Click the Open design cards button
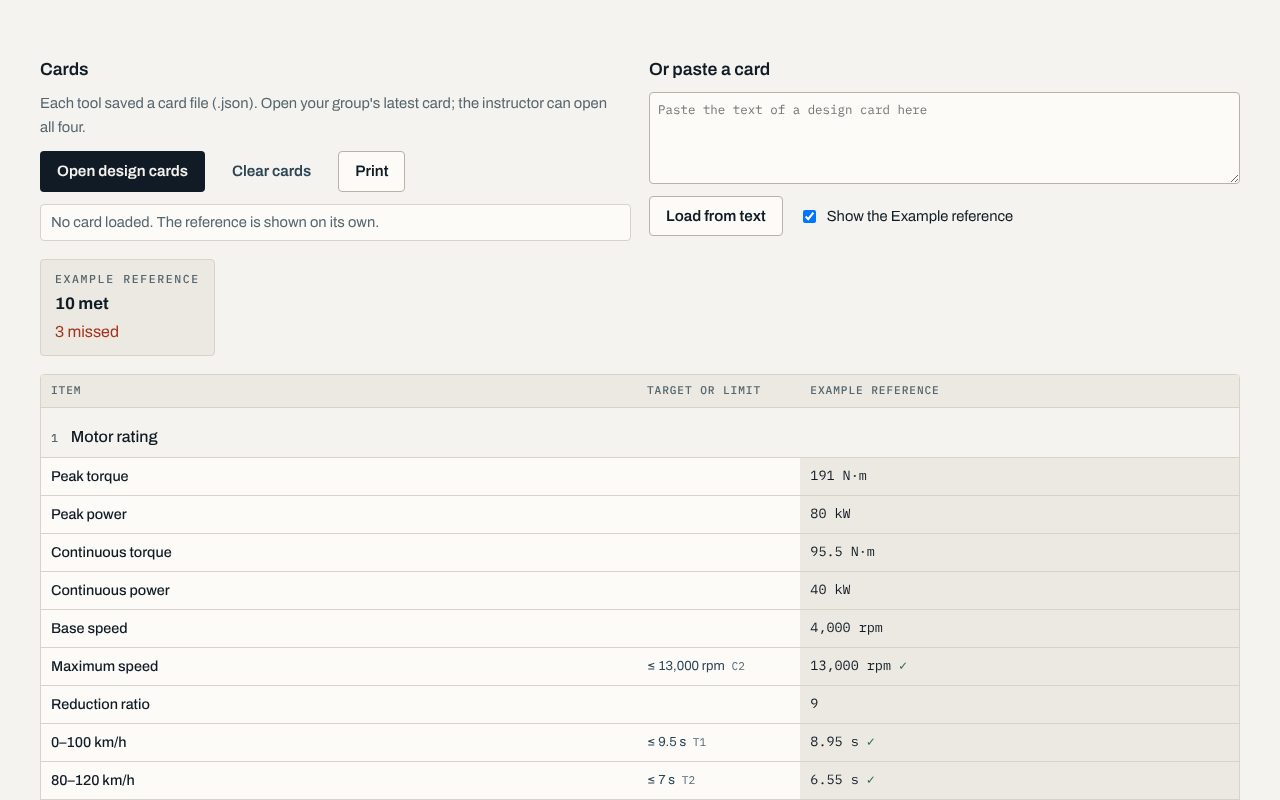This screenshot has width=1280, height=800. [x=122, y=171]
